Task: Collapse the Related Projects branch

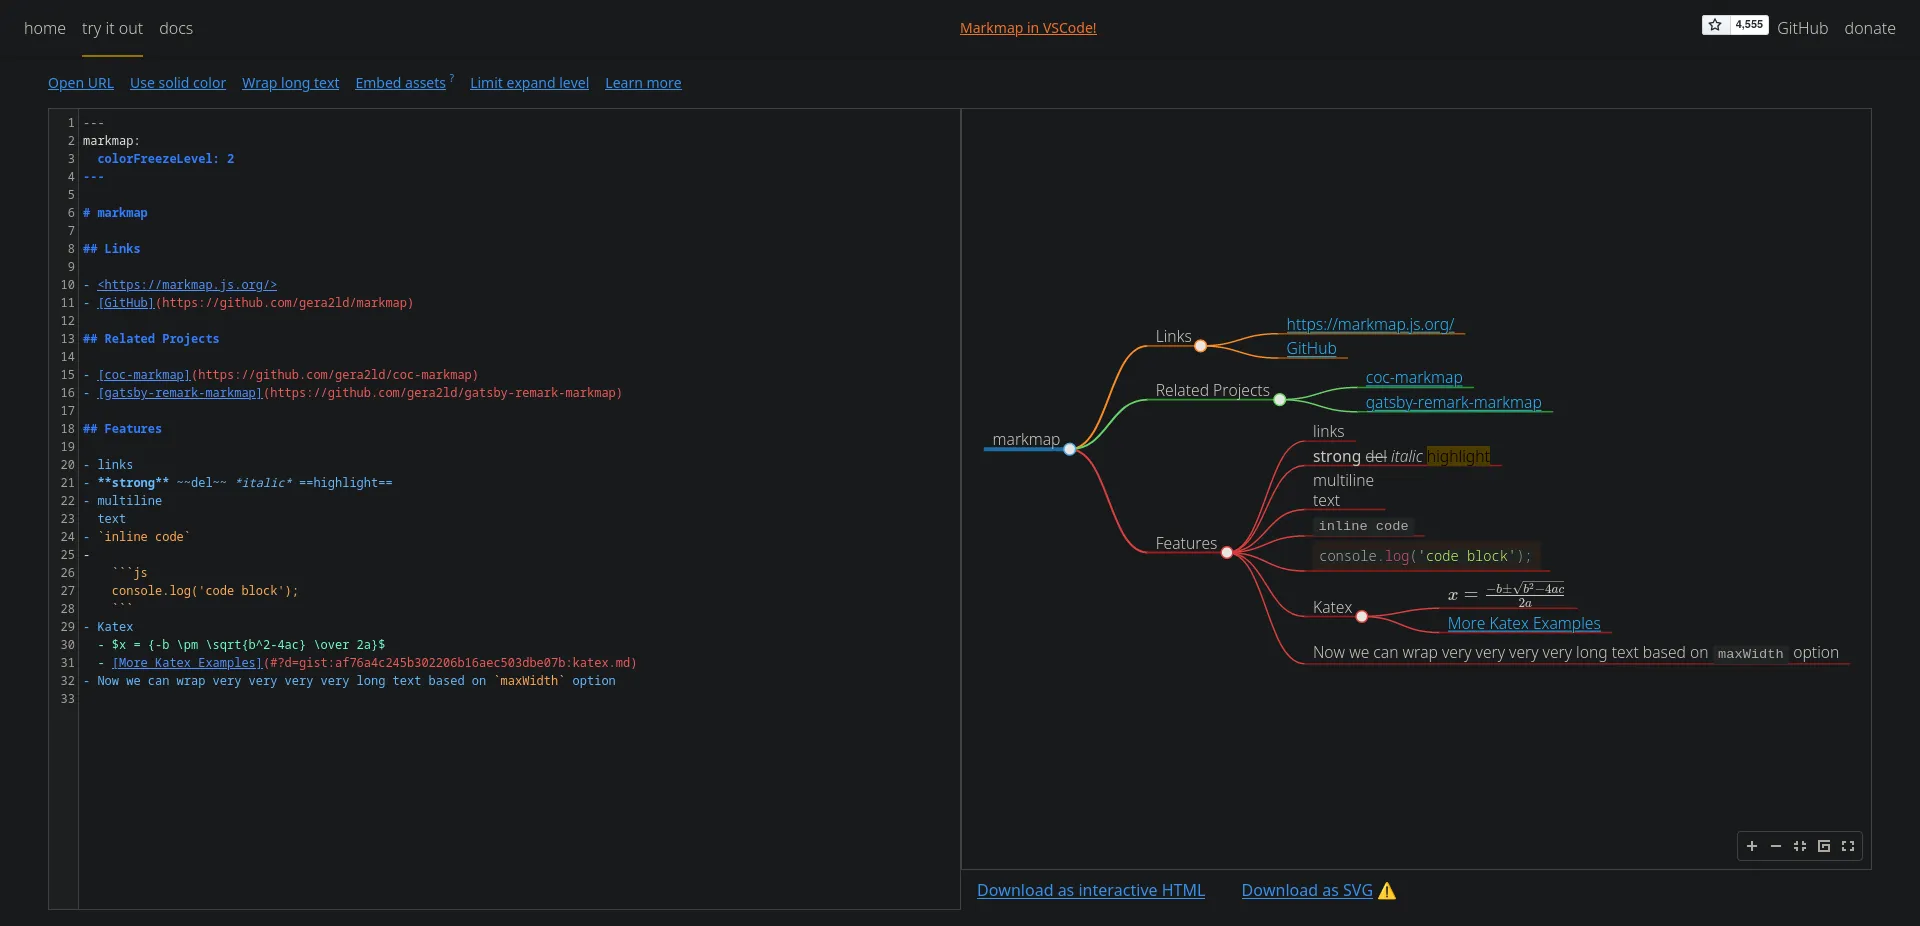Action: (1280, 401)
